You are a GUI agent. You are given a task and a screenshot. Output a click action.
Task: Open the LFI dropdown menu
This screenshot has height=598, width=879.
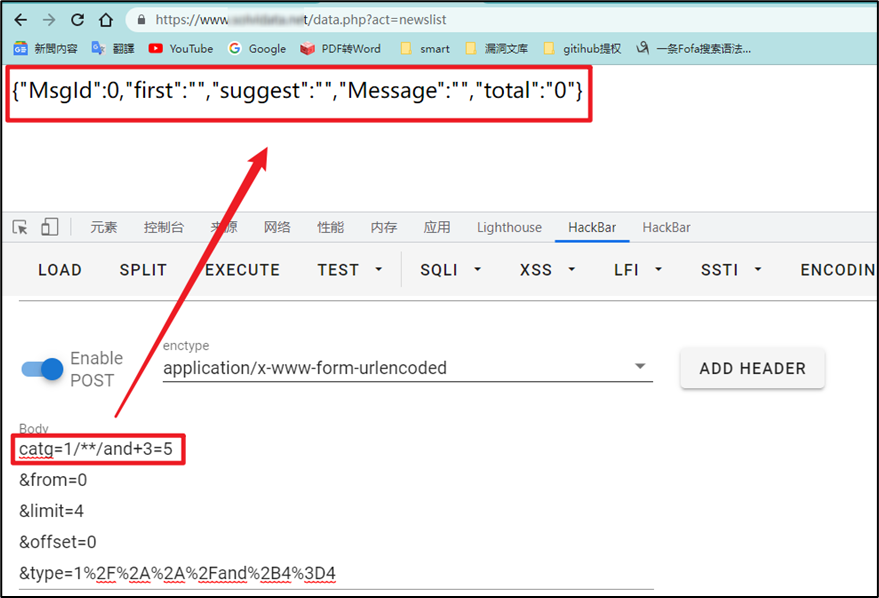pyautogui.click(x=638, y=270)
